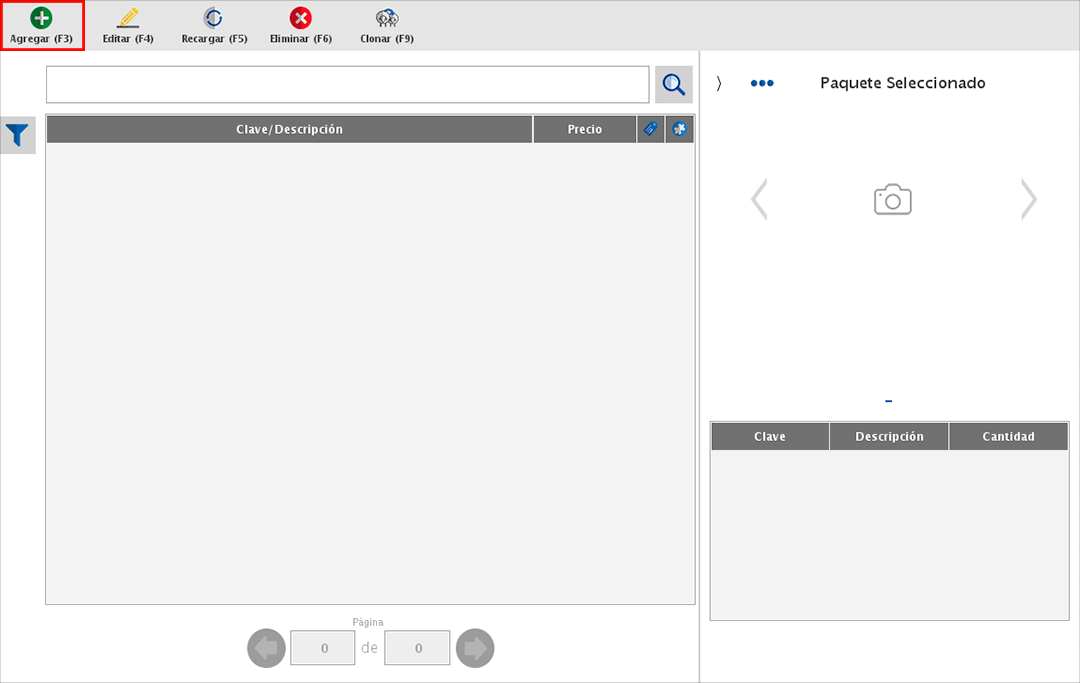Collapse the Paquete Seleccionado side panel
Image resolution: width=1080 pixels, height=683 pixels.
coord(718,84)
